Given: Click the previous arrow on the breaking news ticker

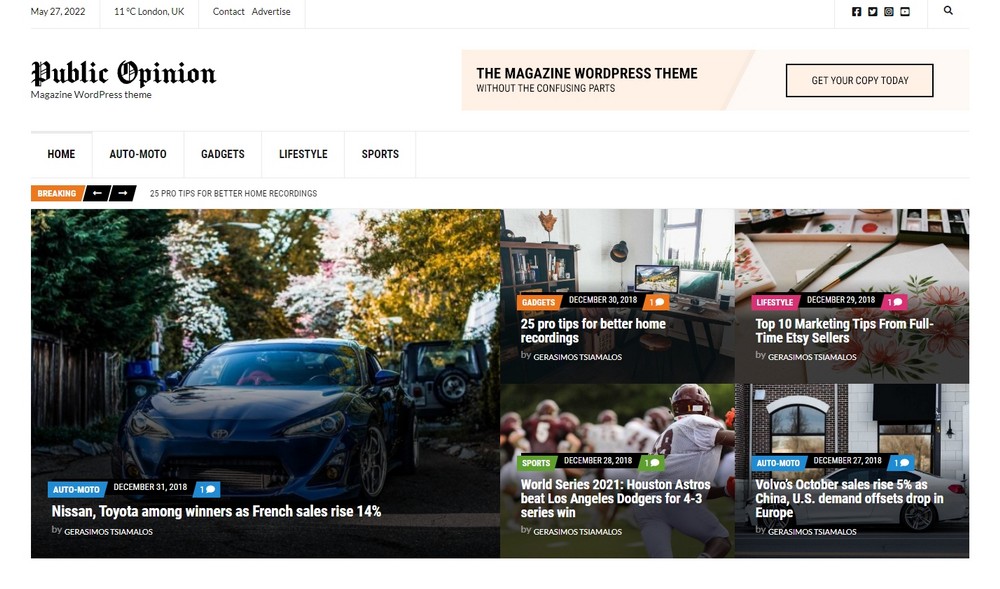Looking at the screenshot, I should [x=97, y=192].
